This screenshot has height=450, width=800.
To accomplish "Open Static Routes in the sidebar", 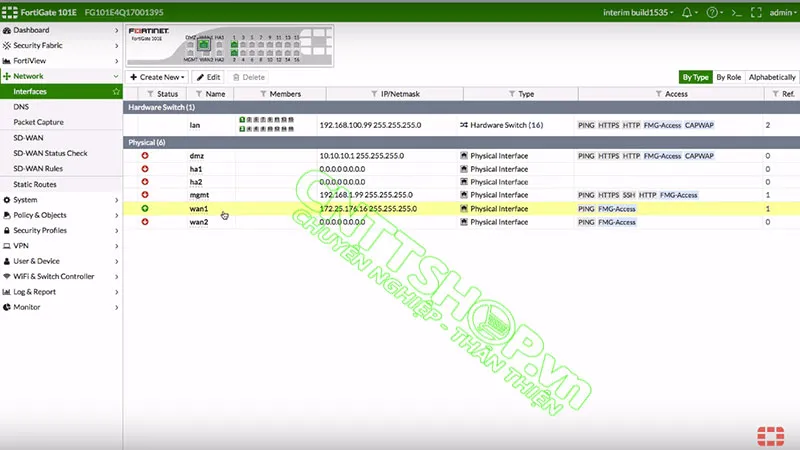I will coord(35,184).
